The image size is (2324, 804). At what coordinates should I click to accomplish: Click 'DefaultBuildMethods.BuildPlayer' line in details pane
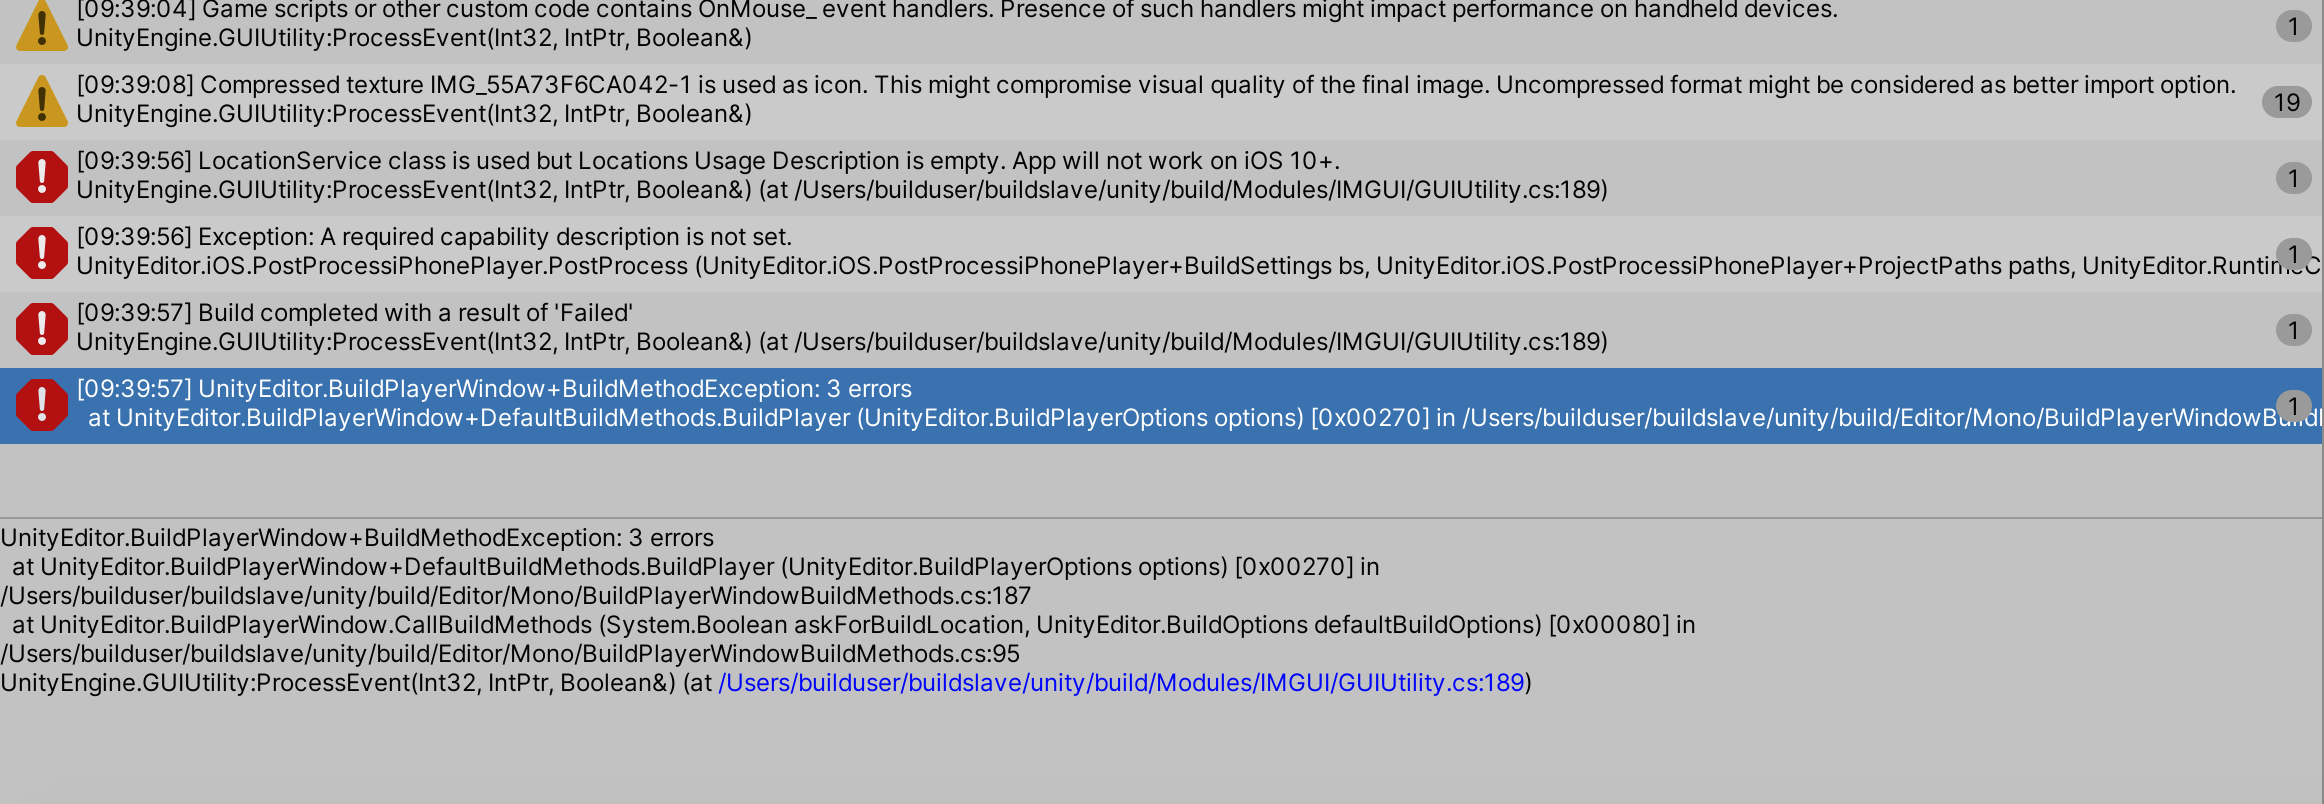pos(696,567)
